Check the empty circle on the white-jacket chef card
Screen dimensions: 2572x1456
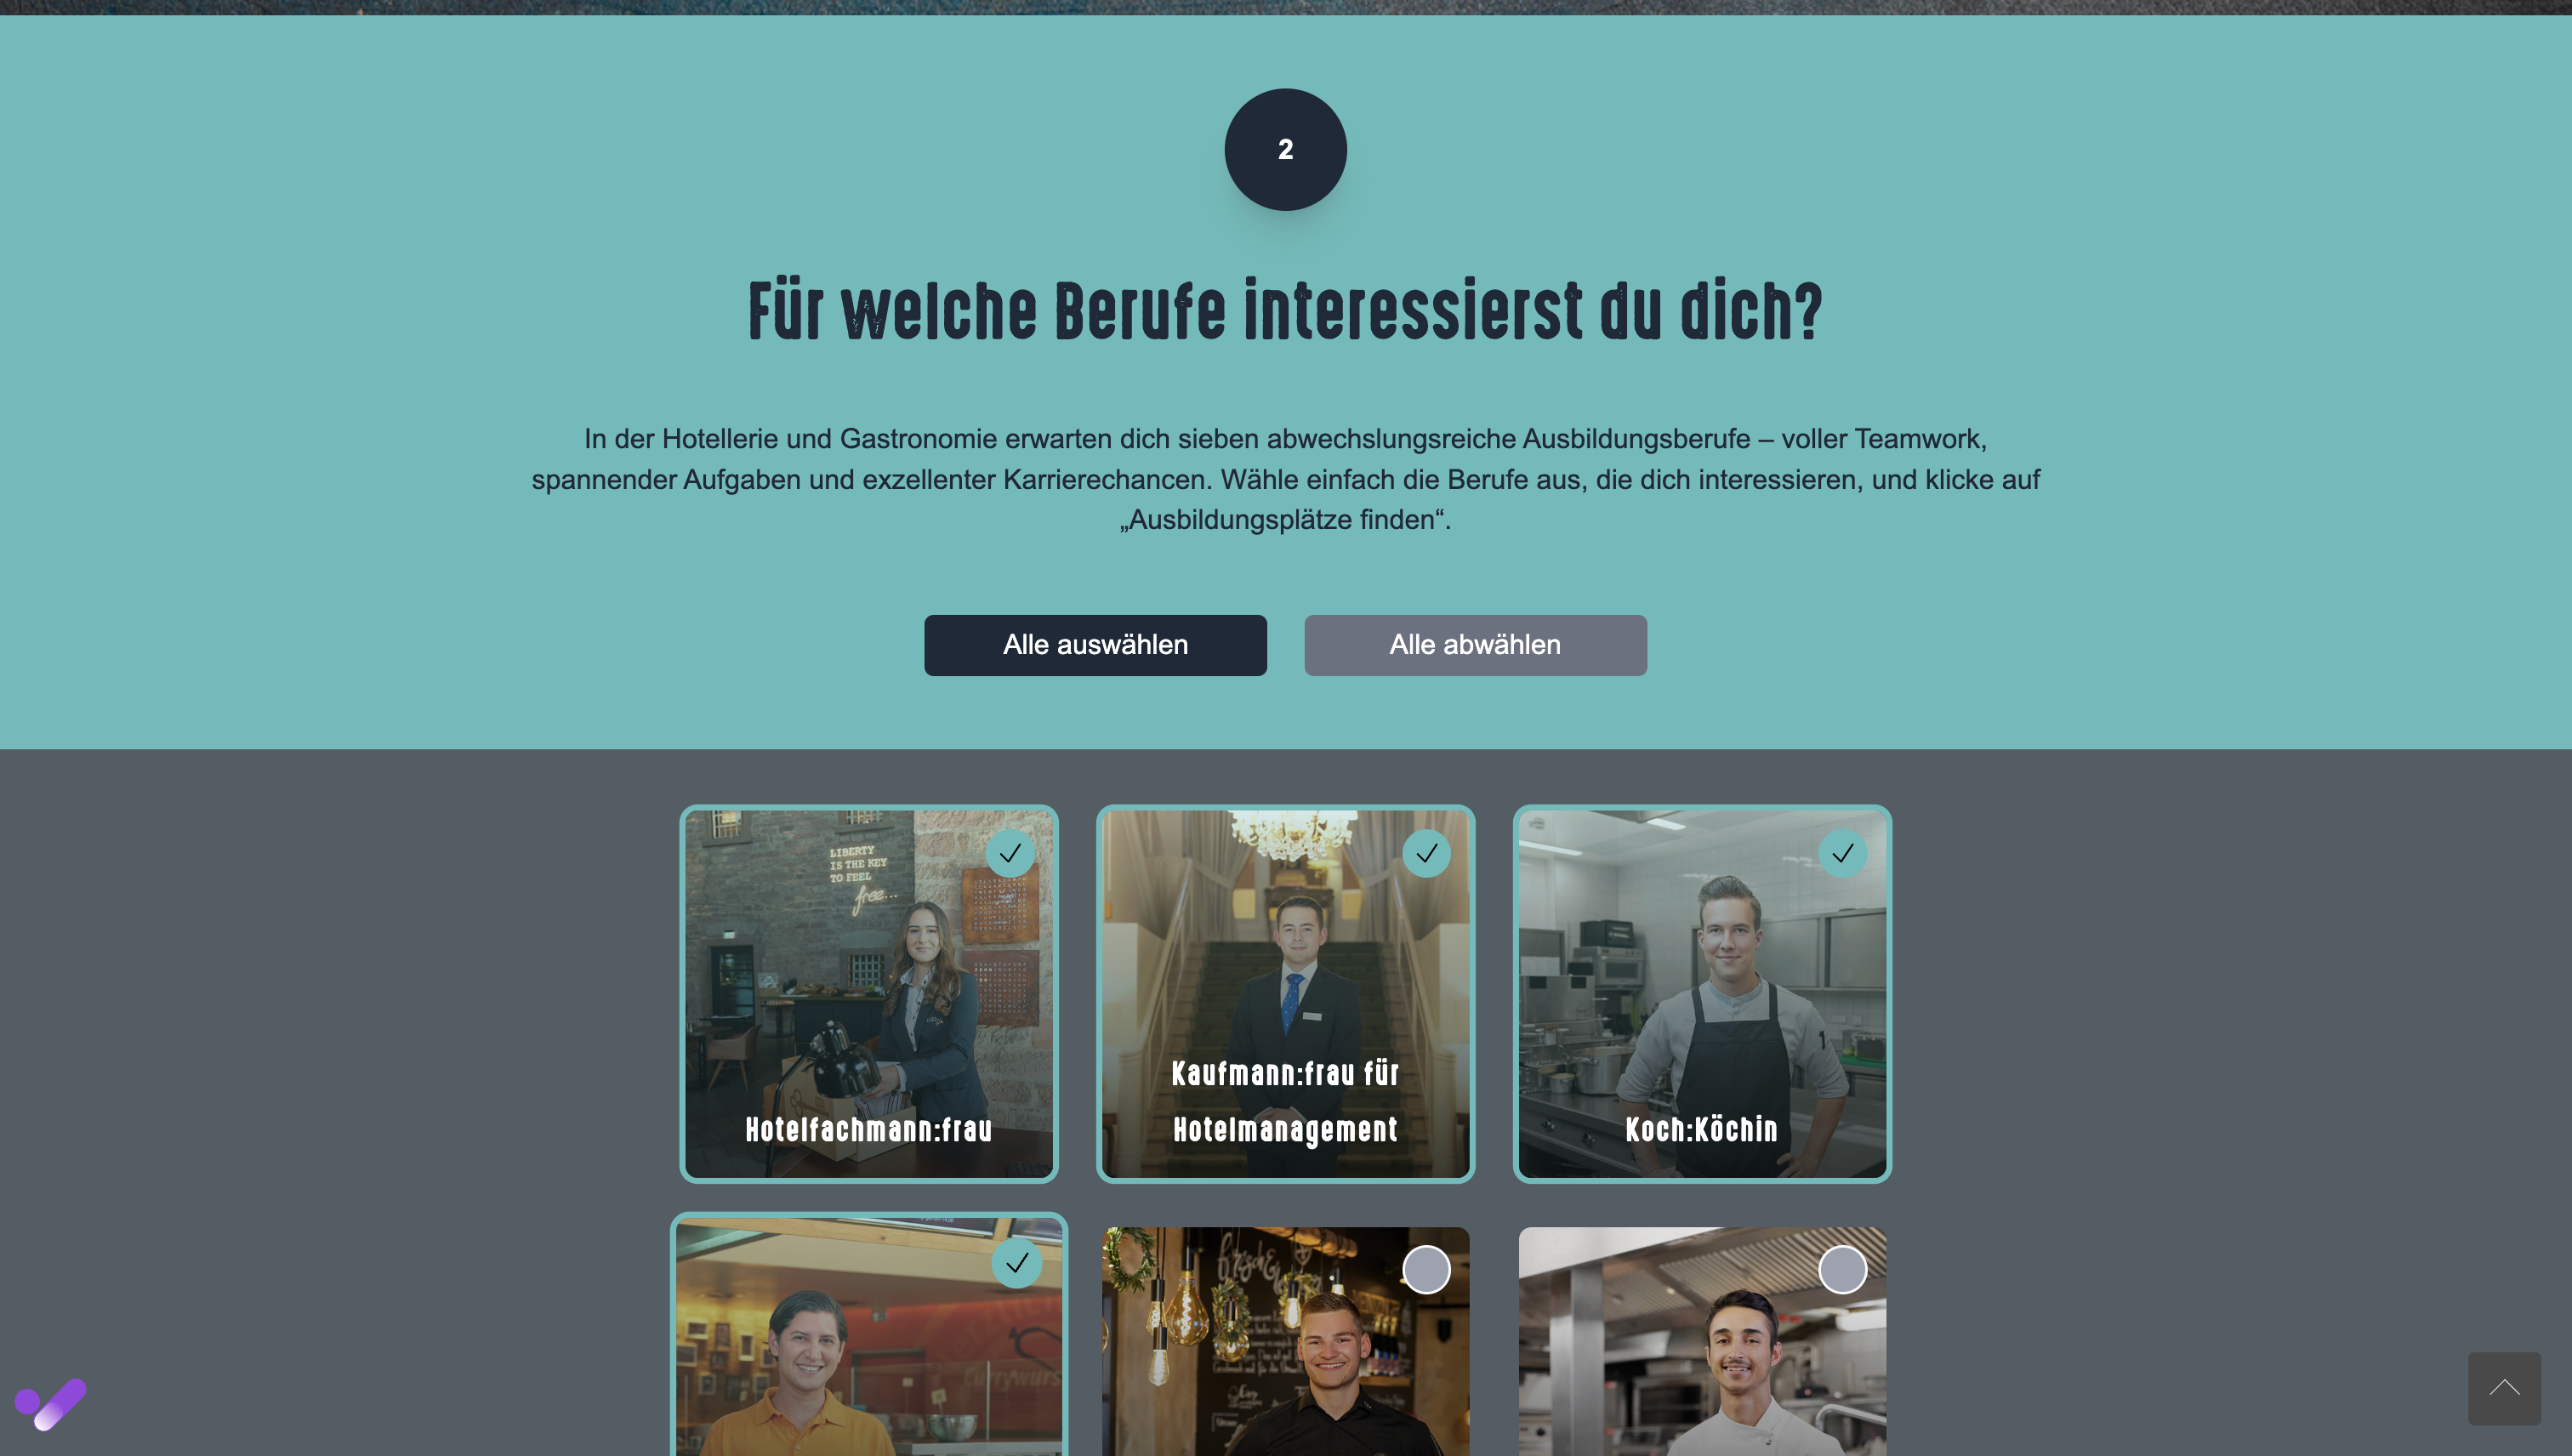(x=1842, y=1269)
